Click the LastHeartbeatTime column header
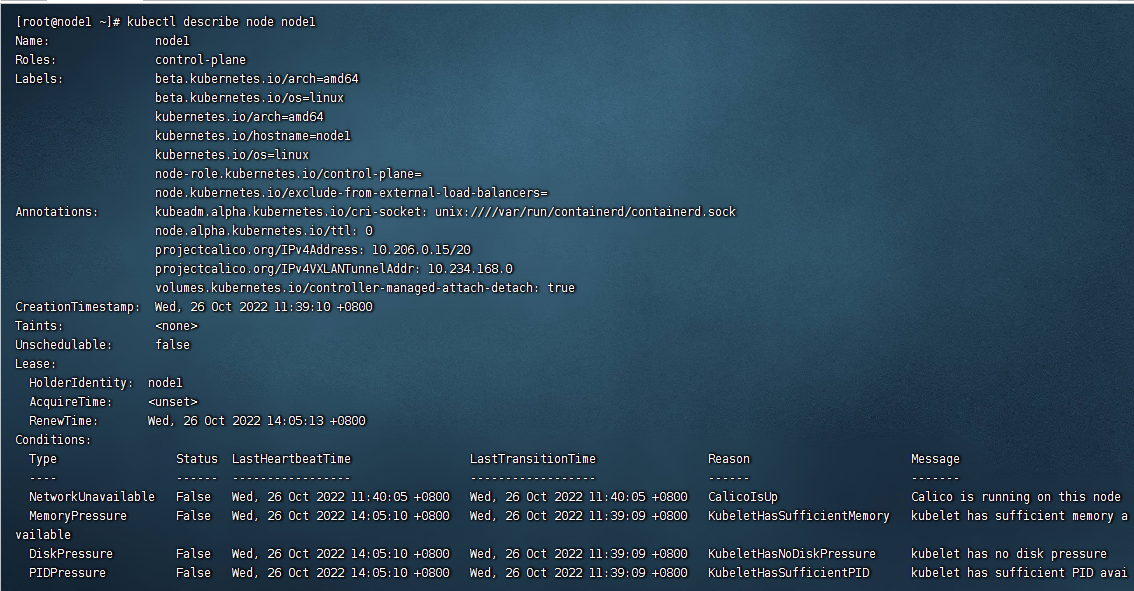The width and height of the screenshot is (1134, 591). pyautogui.click(x=291, y=459)
